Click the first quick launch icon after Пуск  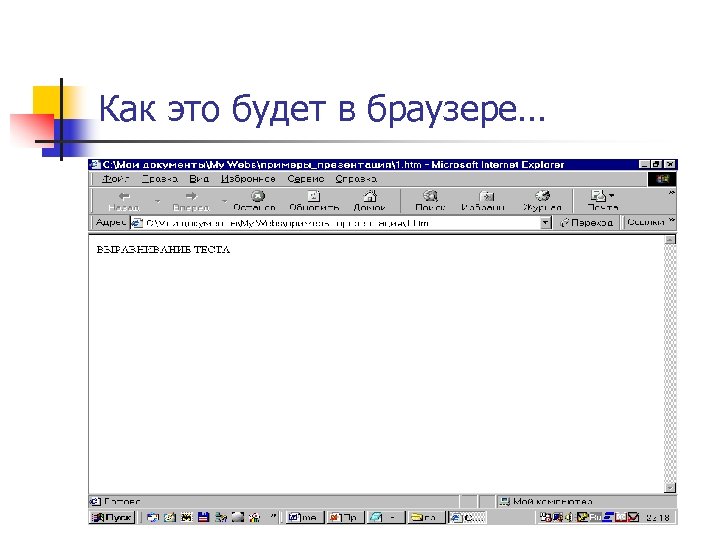click(152, 518)
